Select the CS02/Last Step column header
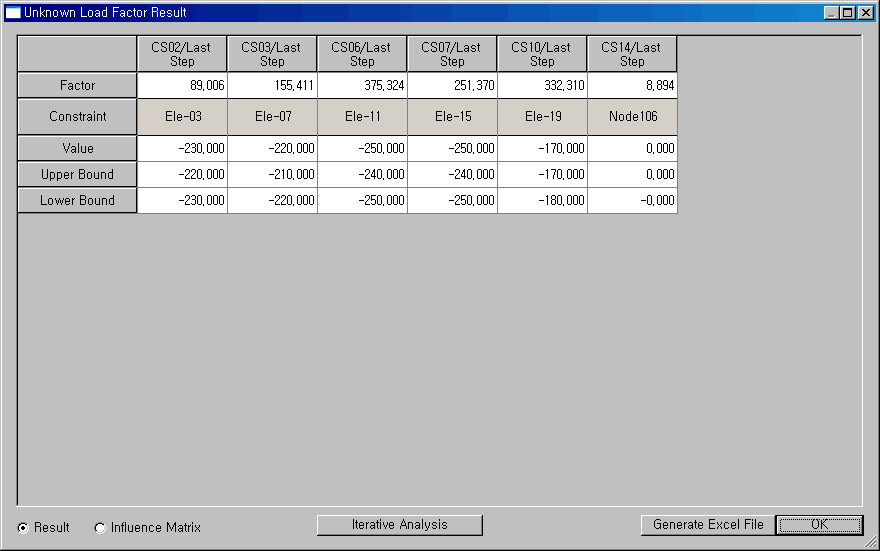The width and height of the screenshot is (880, 551). coord(182,54)
